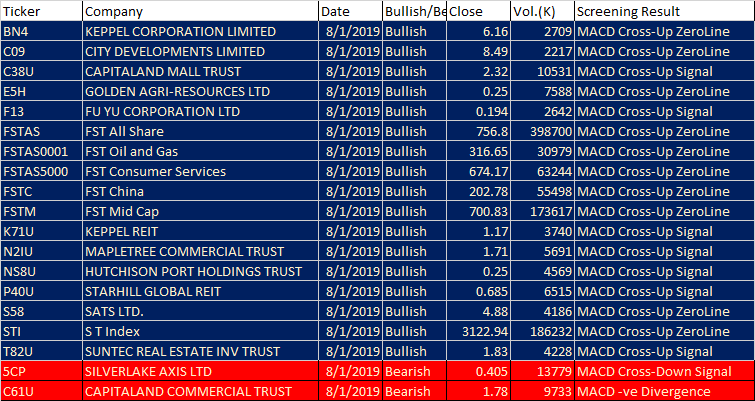Image resolution: width=755 pixels, height=401 pixels.
Task: Select GOLDEN AGRI-RESOURCES LTD cell
Action: tap(200, 91)
